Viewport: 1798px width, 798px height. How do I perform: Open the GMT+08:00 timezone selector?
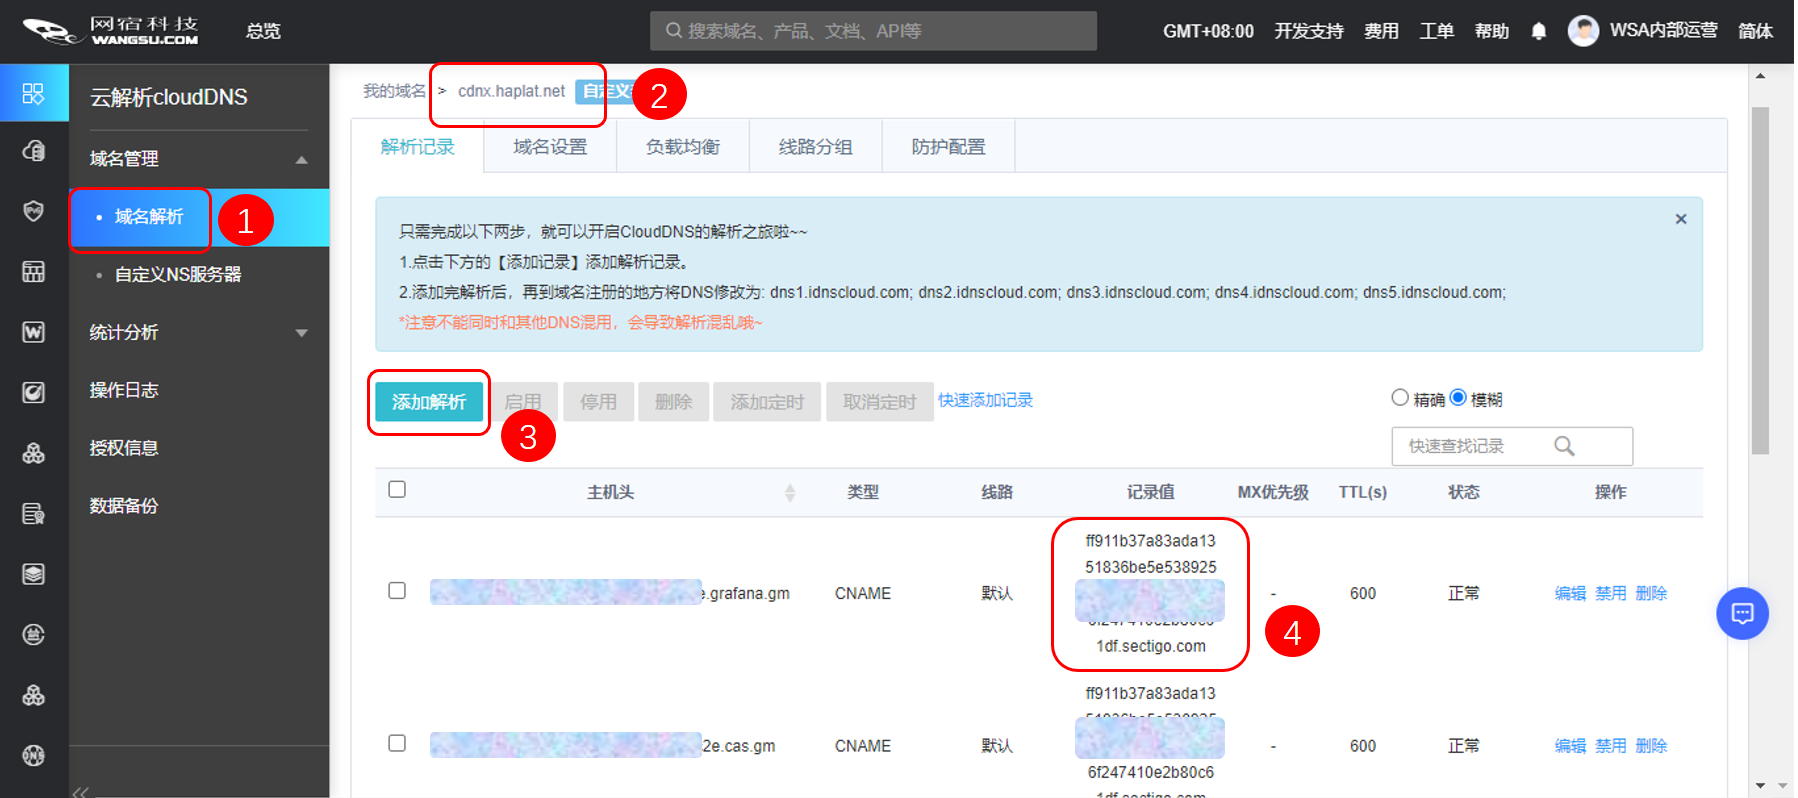(x=1208, y=31)
